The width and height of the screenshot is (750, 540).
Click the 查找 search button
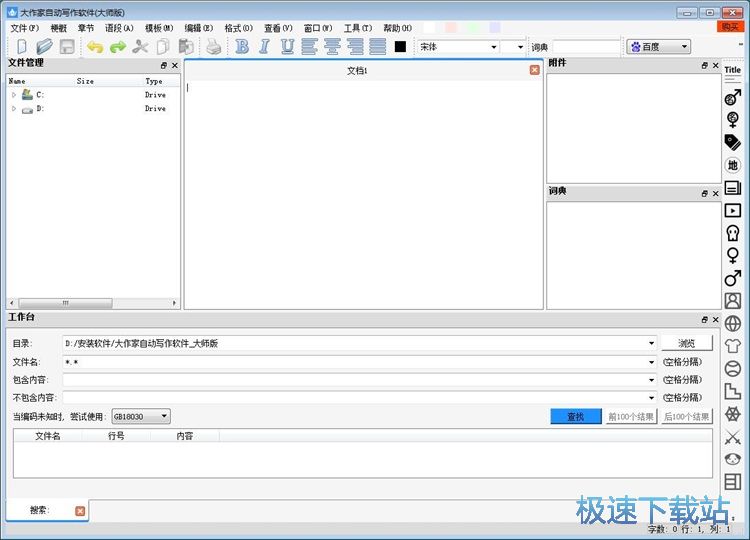click(x=575, y=416)
